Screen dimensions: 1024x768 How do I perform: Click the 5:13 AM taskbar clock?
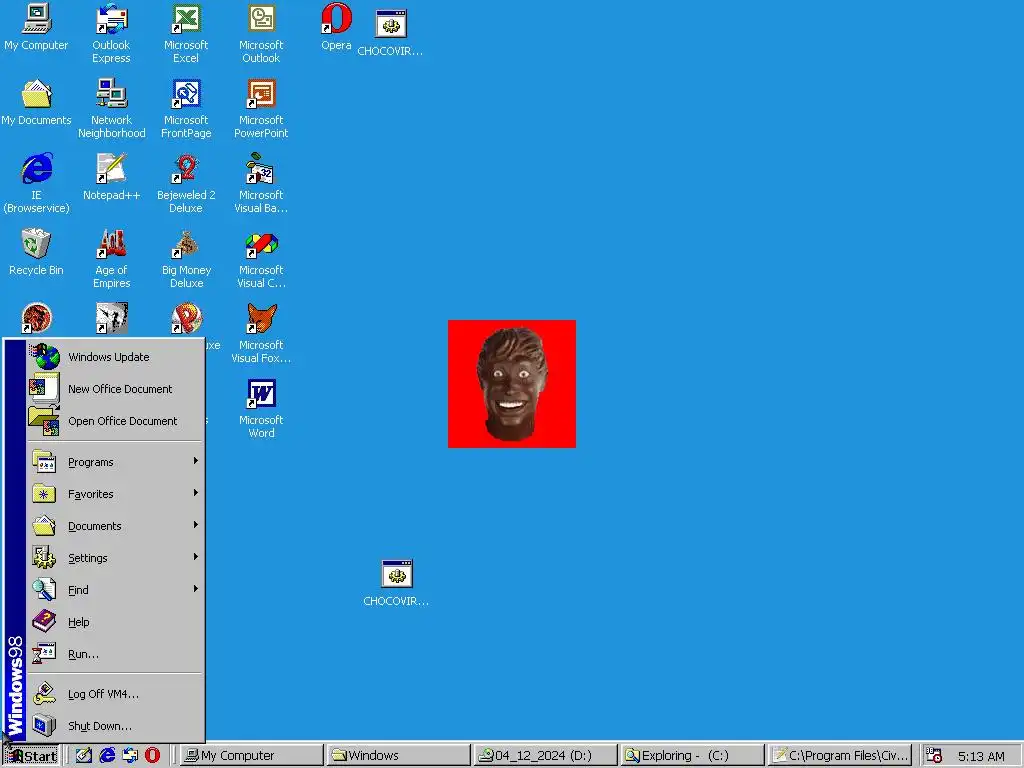click(981, 756)
